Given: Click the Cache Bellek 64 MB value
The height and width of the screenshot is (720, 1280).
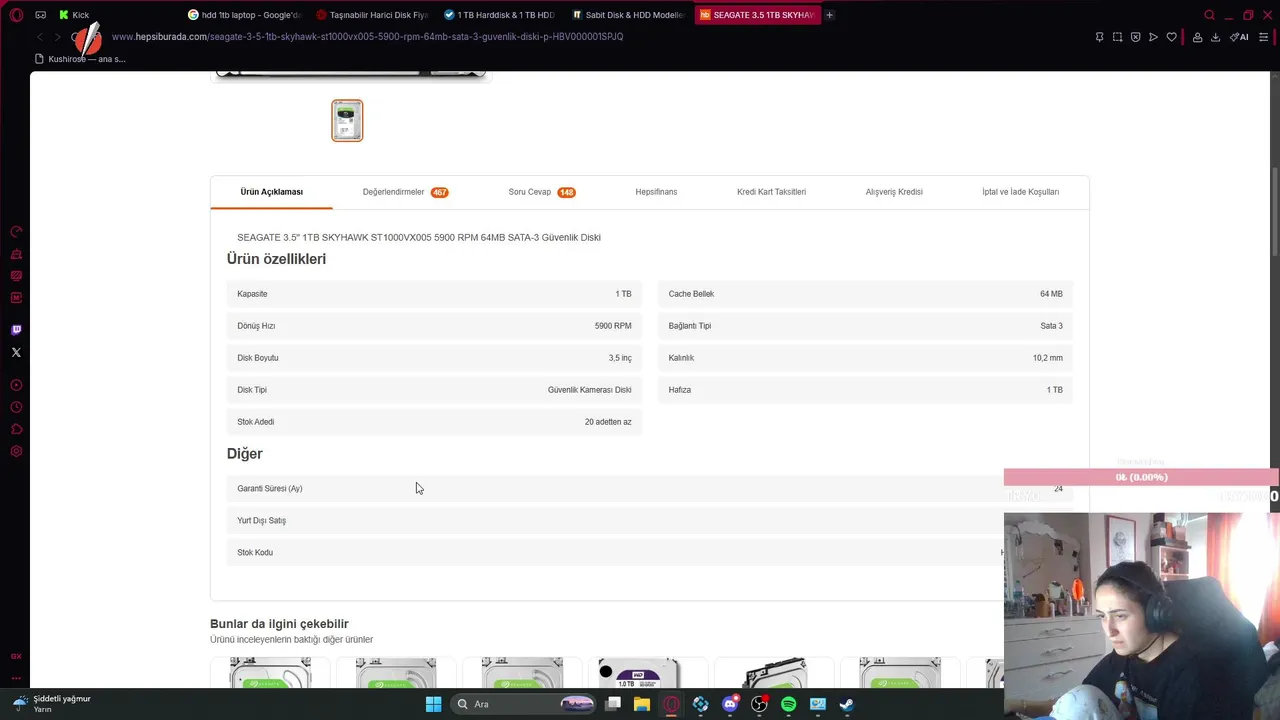Looking at the screenshot, I should click(x=1051, y=294).
